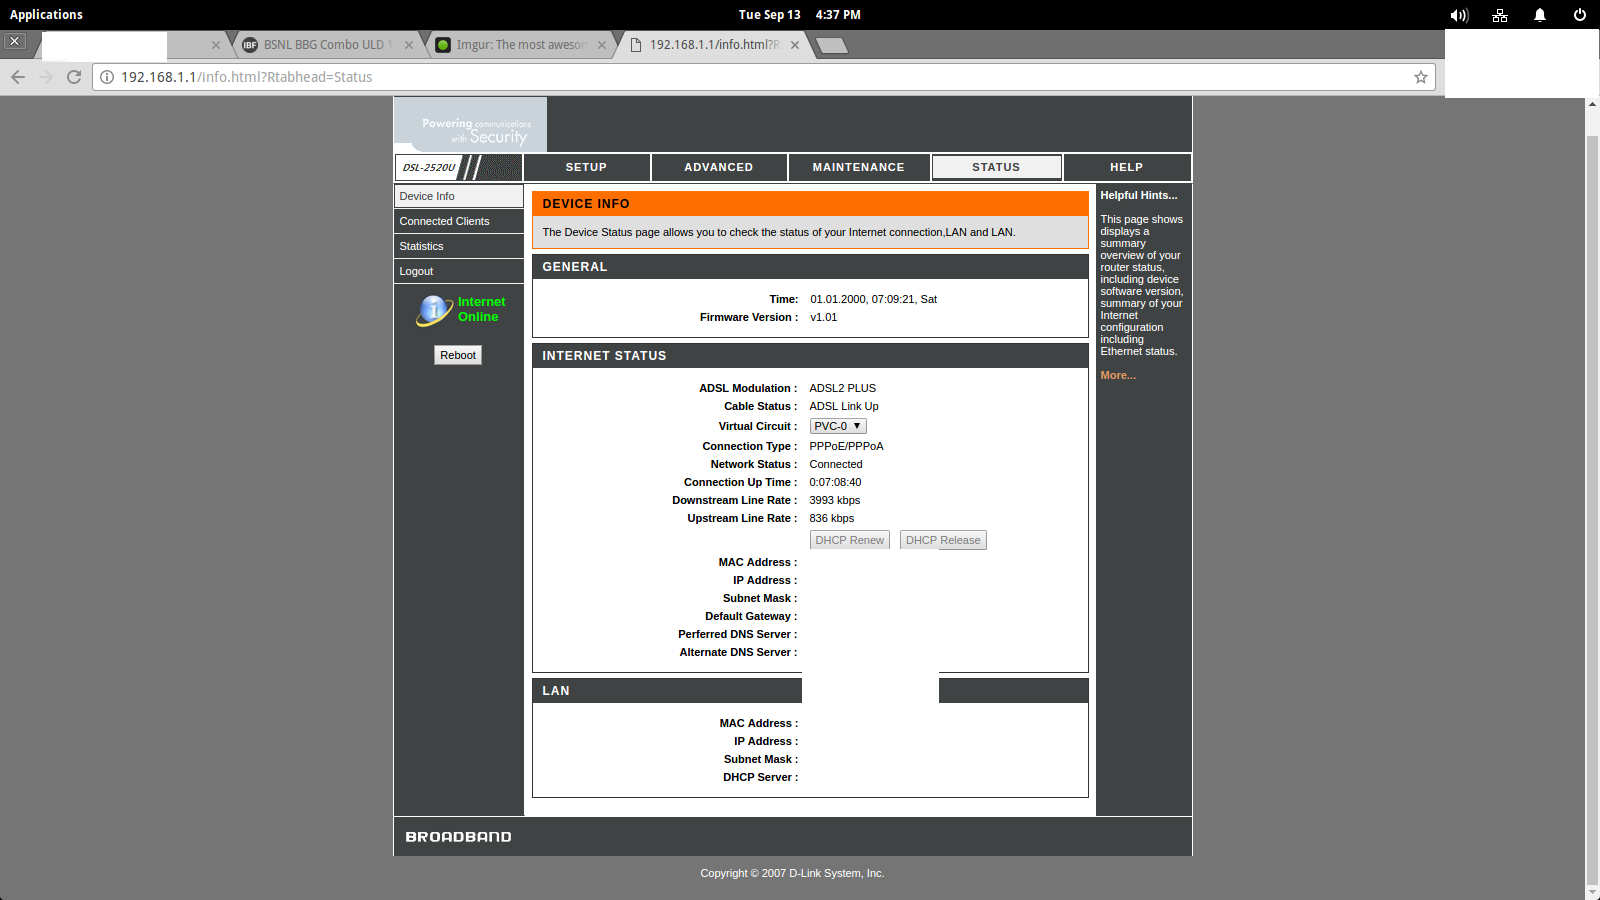Open the system volume icon

(x=1459, y=15)
